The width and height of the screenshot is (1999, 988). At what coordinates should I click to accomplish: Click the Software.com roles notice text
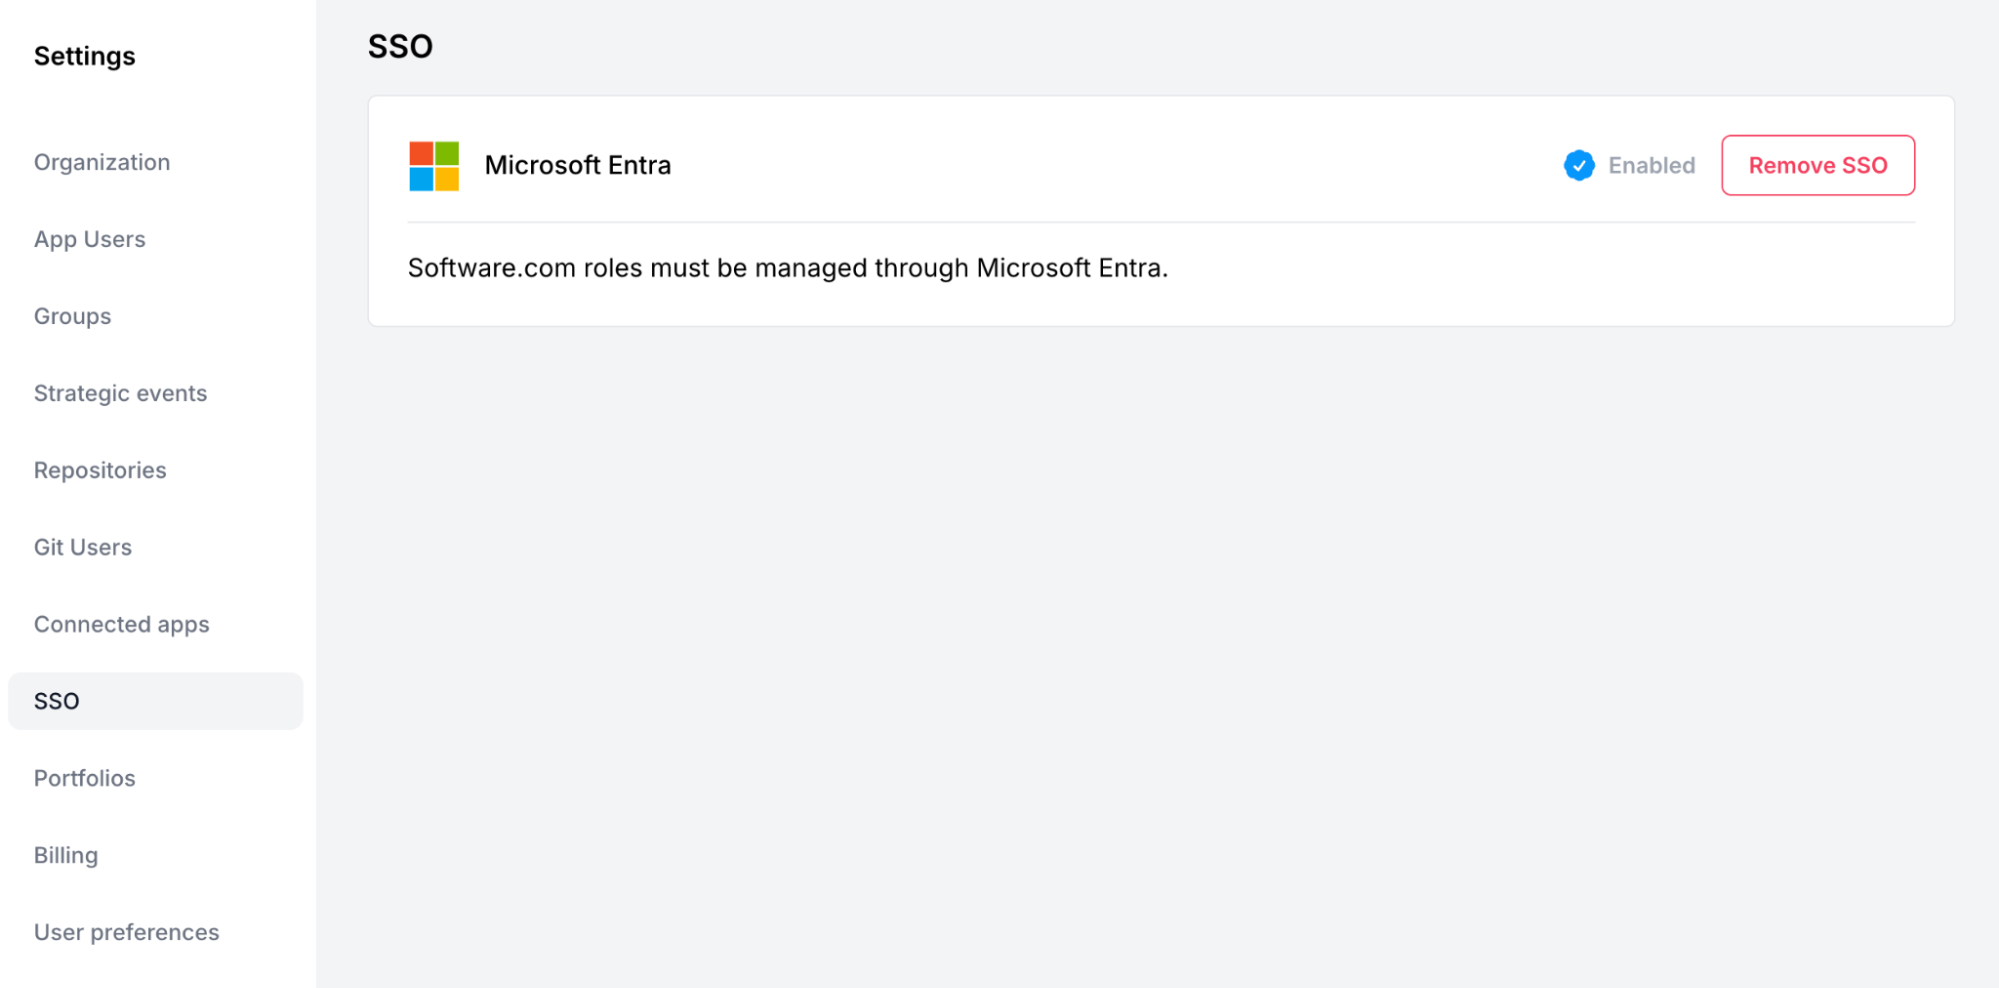click(x=787, y=268)
